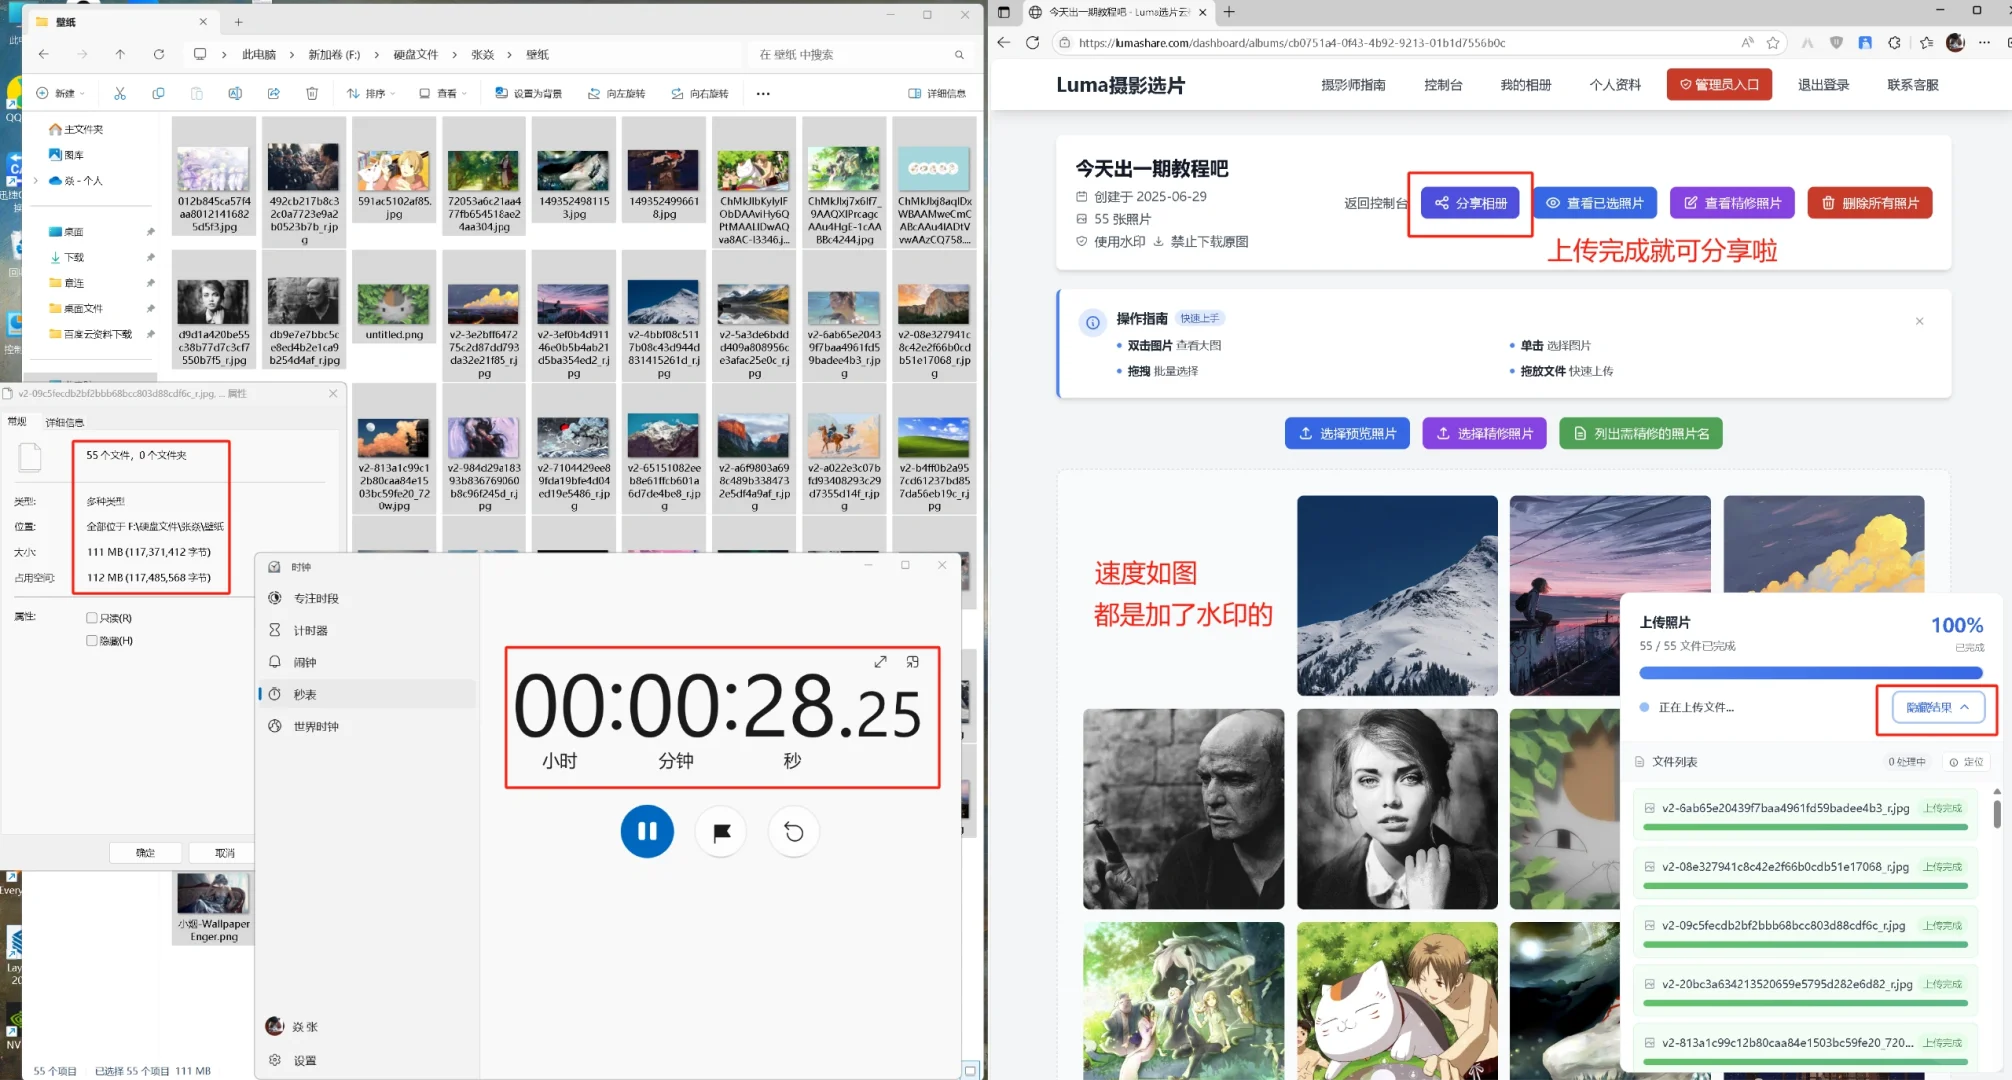This screenshot has height=1080, width=2012.
Task: Click Rotate right (向右旋转) in Explorer toolbar
Action: pyautogui.click(x=700, y=93)
